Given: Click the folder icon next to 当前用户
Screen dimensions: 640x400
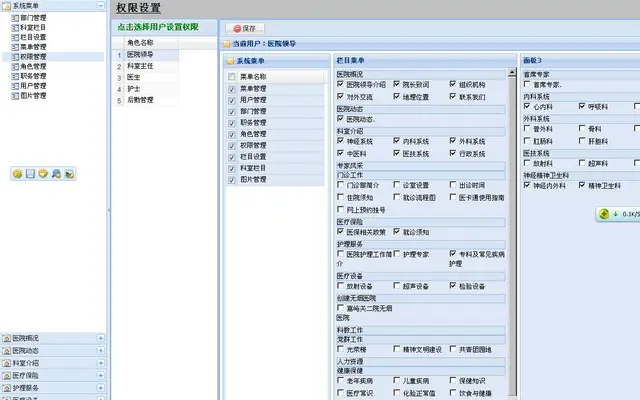Looking at the screenshot, I should tap(227, 44).
